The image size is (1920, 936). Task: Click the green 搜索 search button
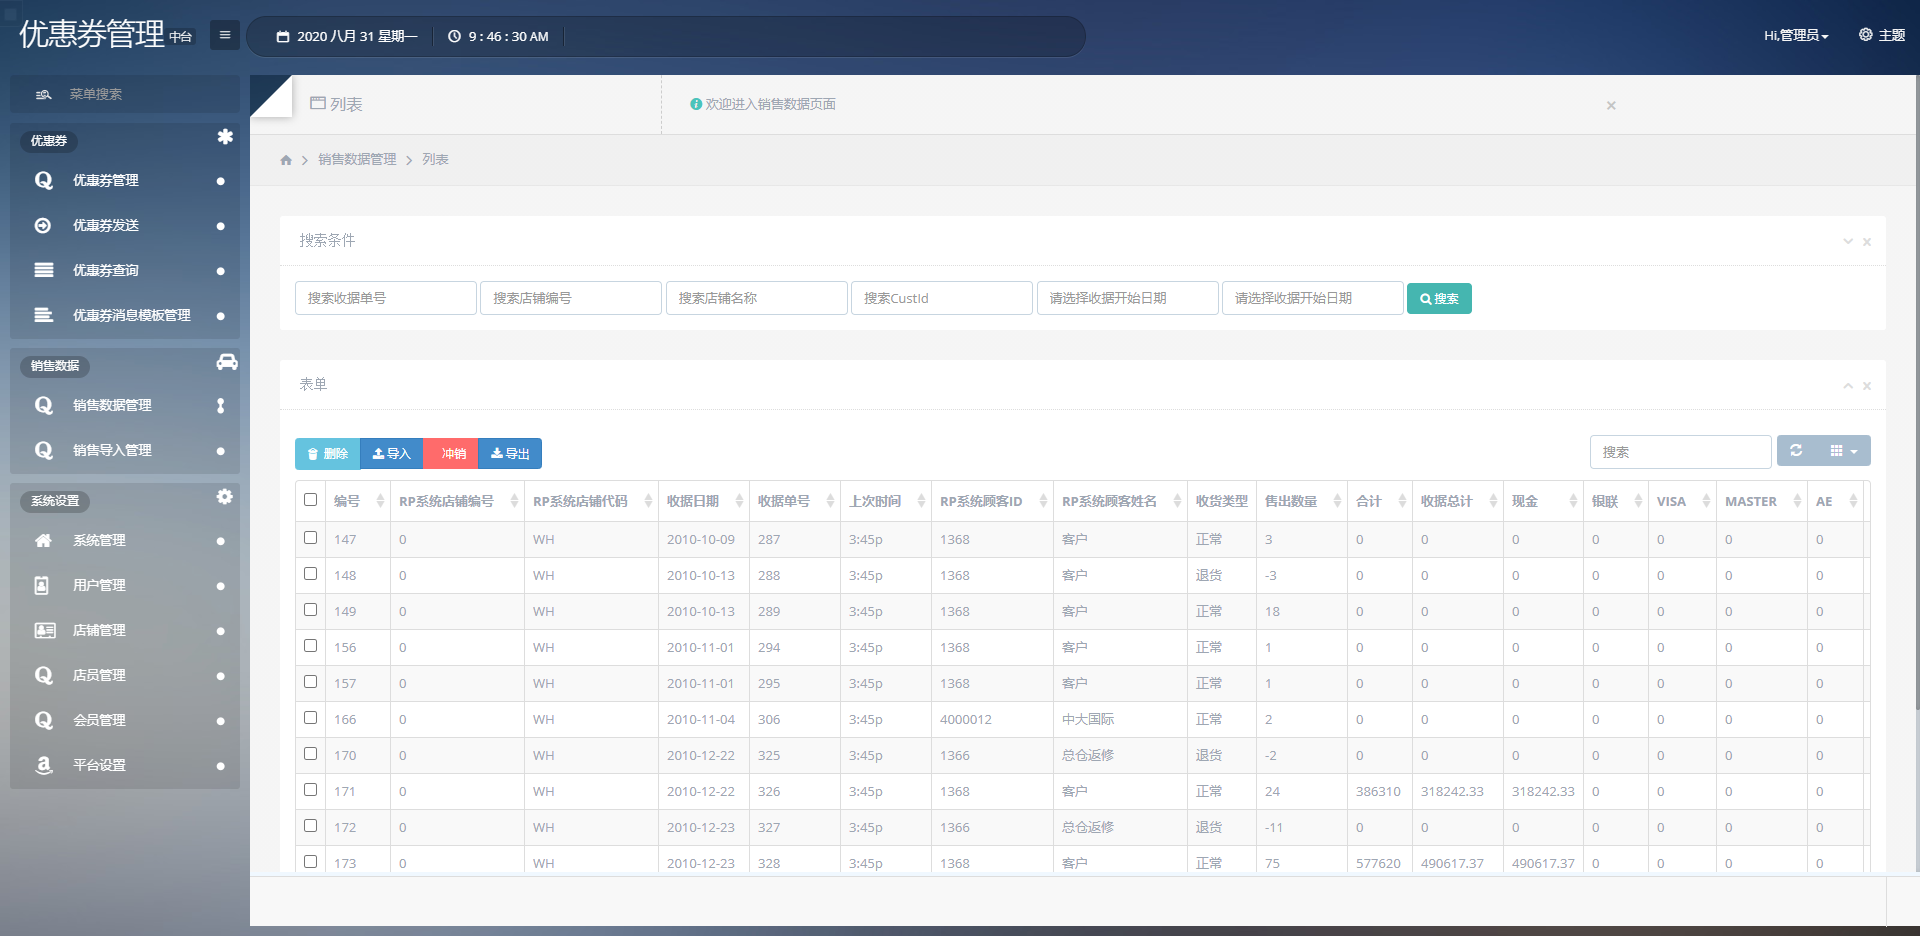click(1438, 298)
